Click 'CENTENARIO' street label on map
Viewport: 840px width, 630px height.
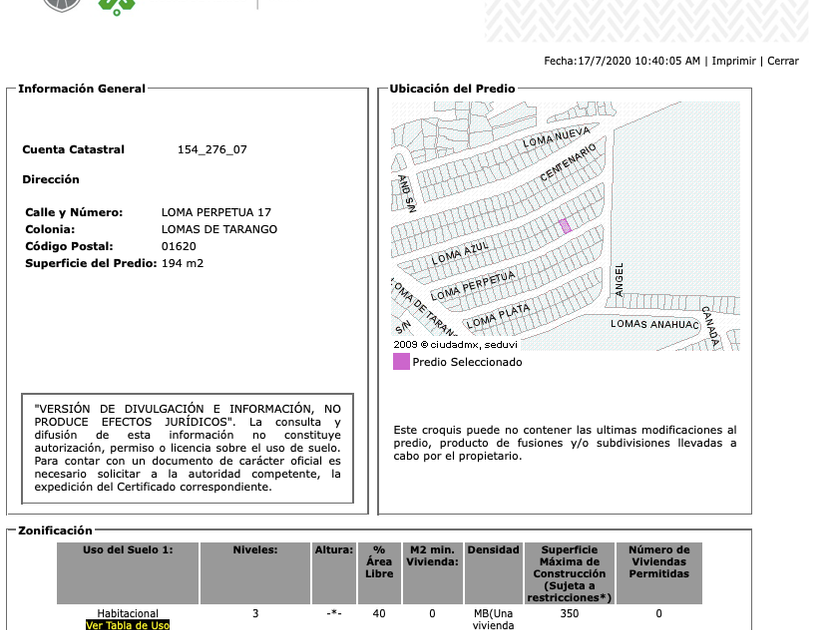[x=568, y=162]
